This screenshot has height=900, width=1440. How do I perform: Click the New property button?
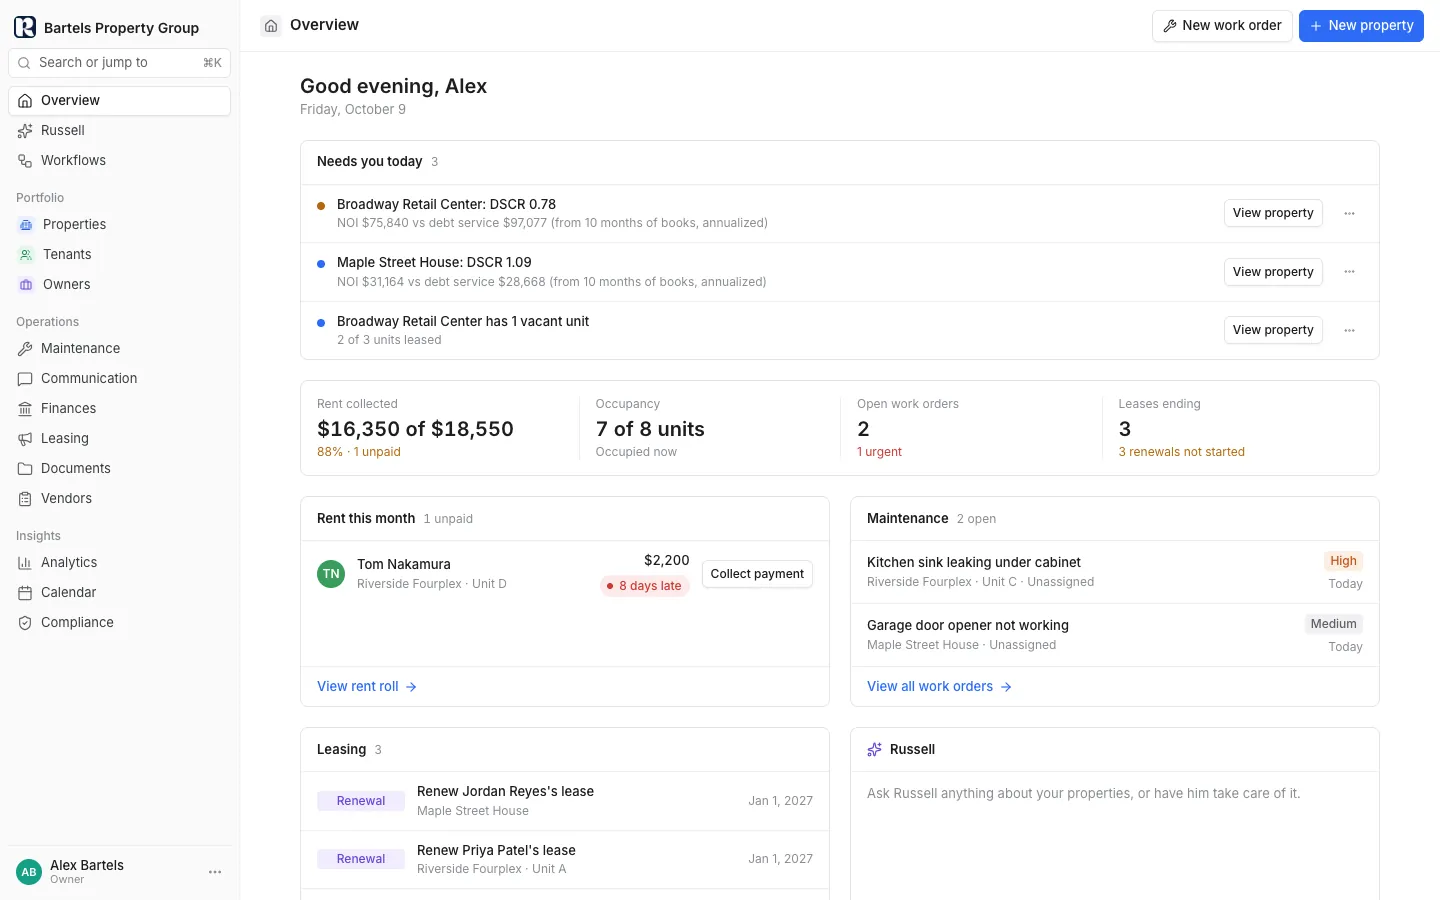1361,26
